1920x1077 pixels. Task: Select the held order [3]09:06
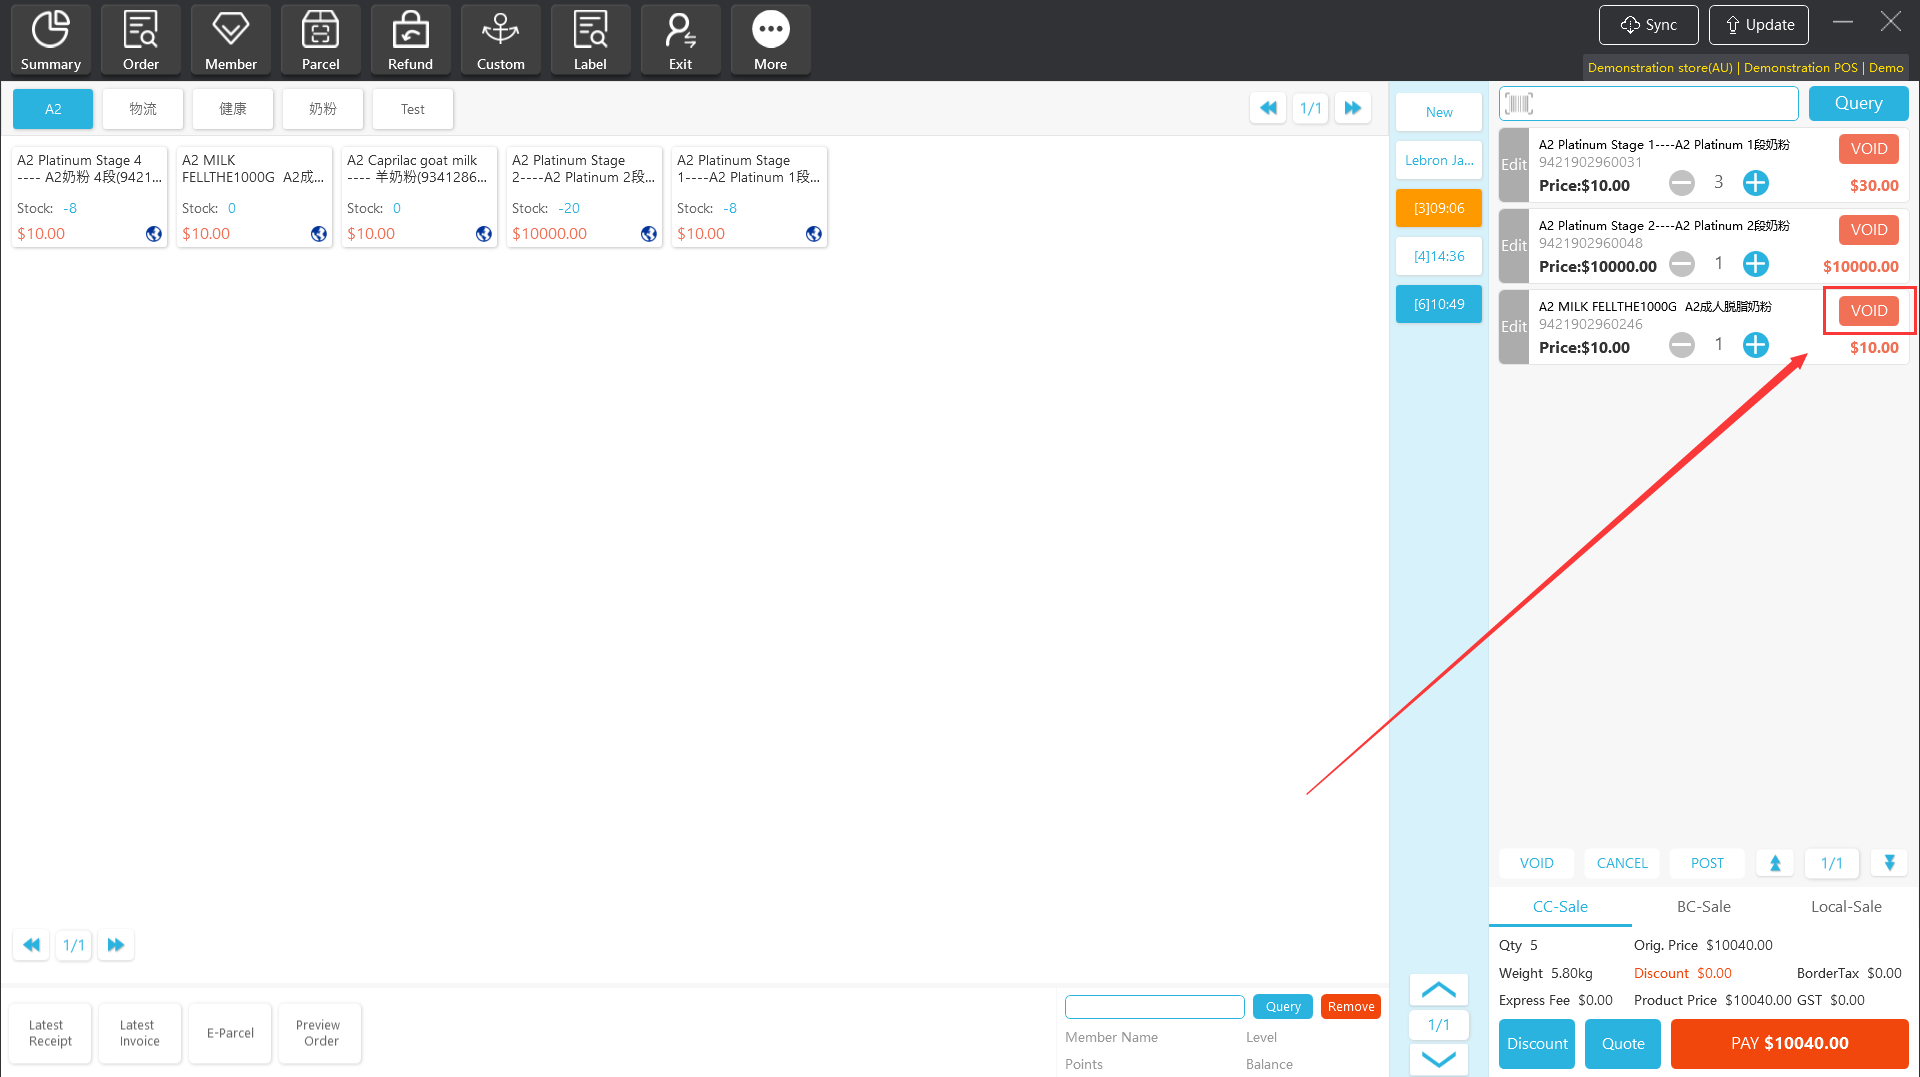(1438, 208)
